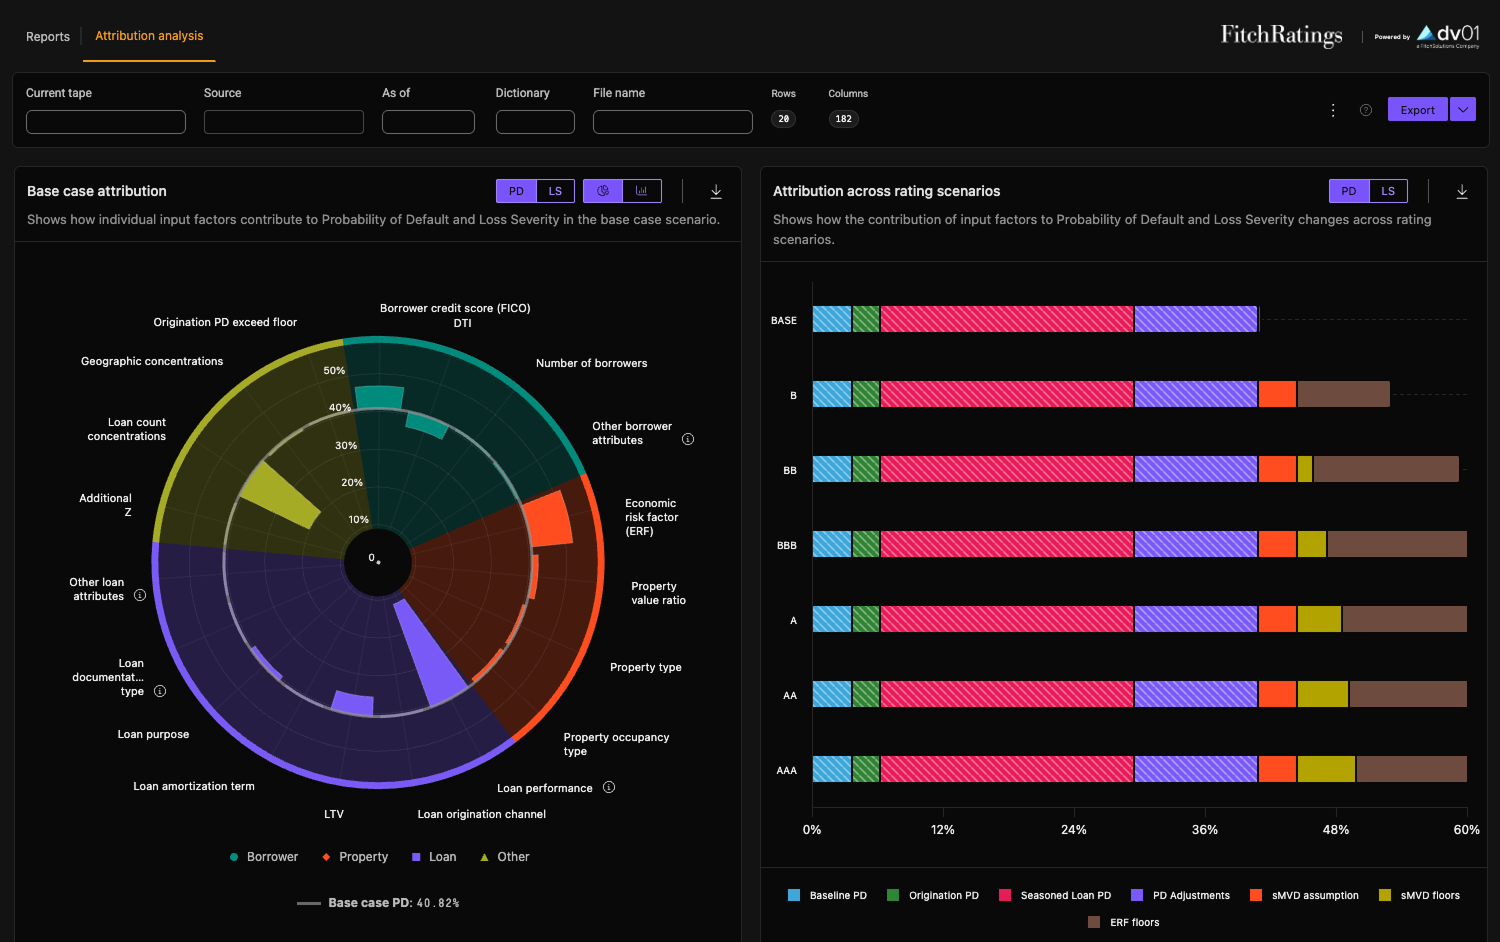This screenshot has width=1500, height=942.
Task: Toggle the ERF floors legend entry
Action: coord(1124,922)
